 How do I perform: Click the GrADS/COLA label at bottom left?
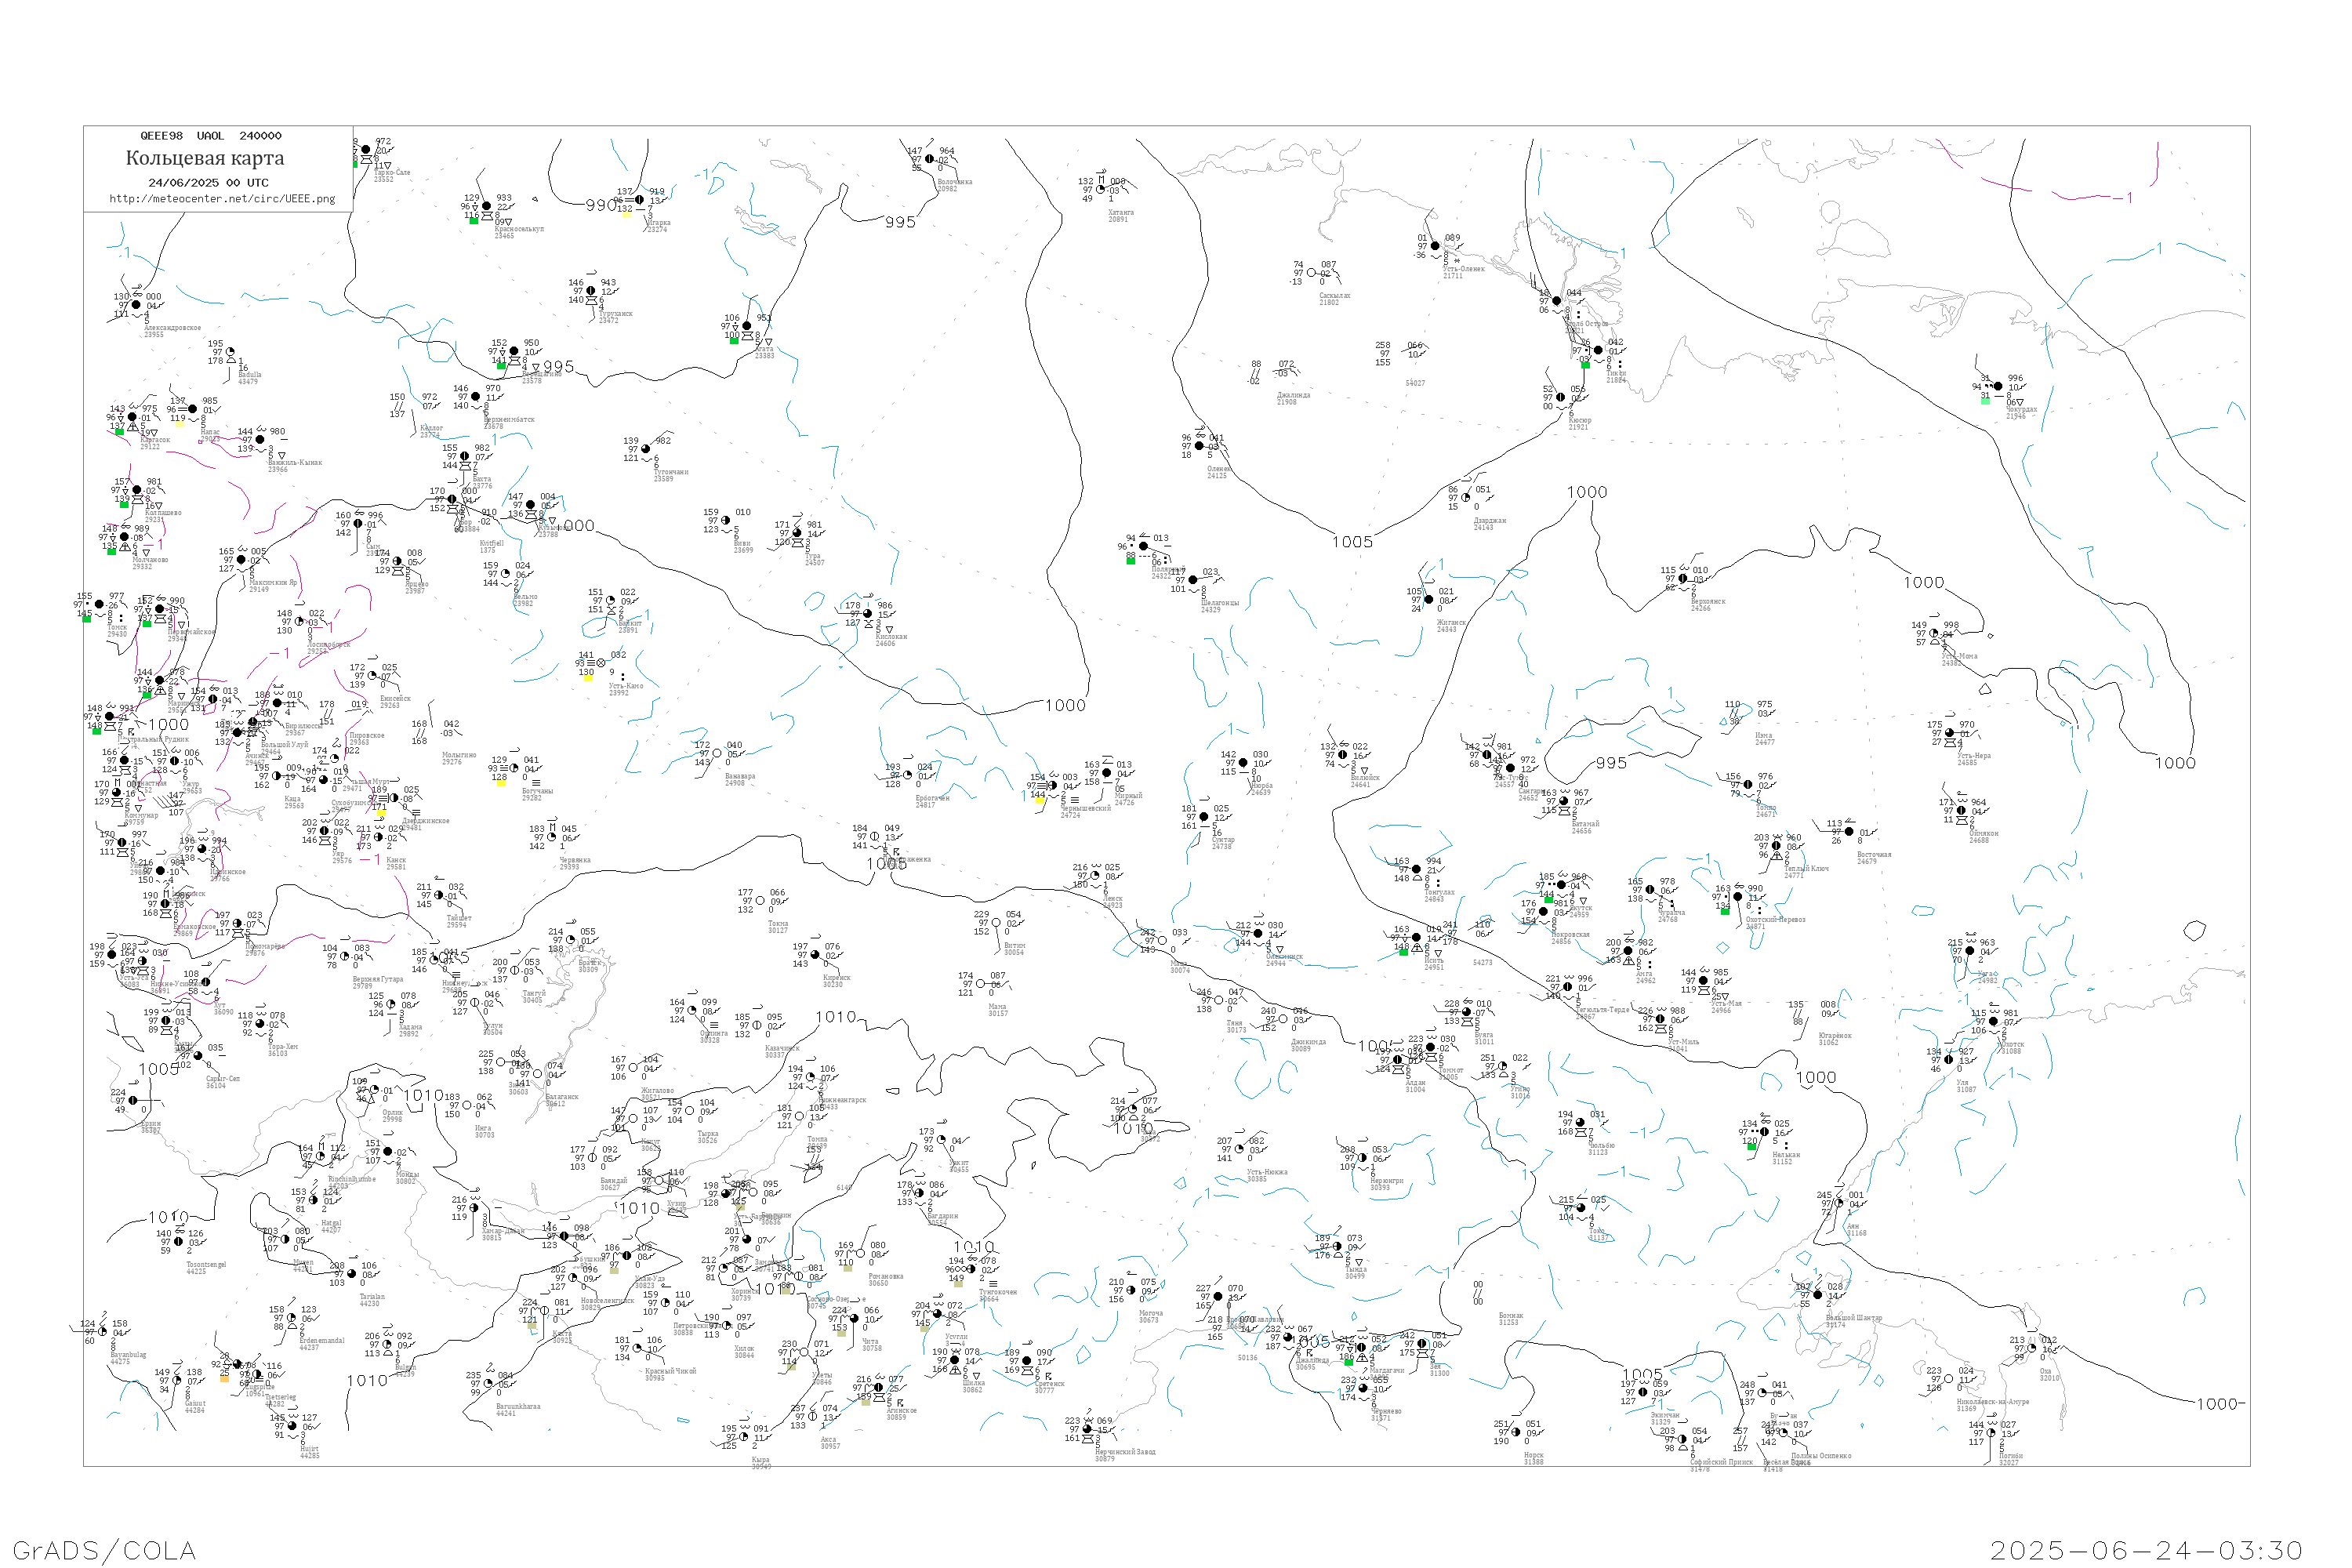tap(104, 1550)
